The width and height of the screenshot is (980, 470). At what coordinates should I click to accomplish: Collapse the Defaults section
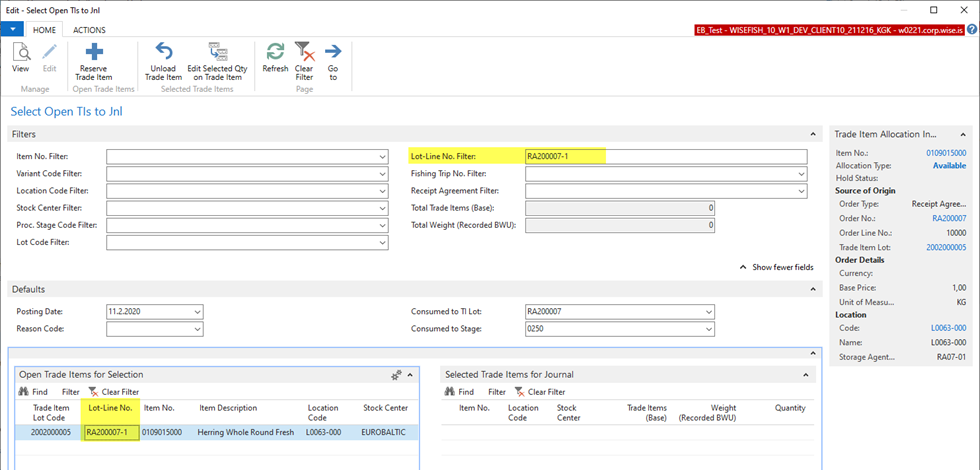tap(814, 289)
